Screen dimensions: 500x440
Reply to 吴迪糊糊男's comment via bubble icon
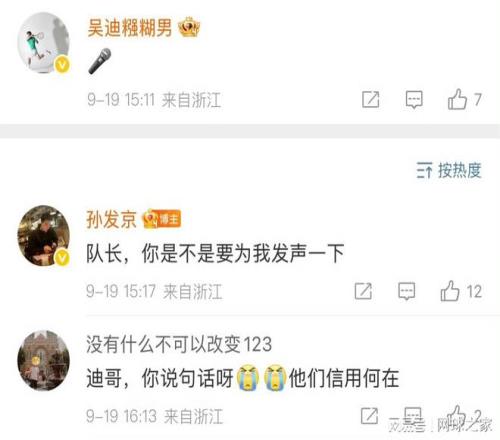coord(414,99)
